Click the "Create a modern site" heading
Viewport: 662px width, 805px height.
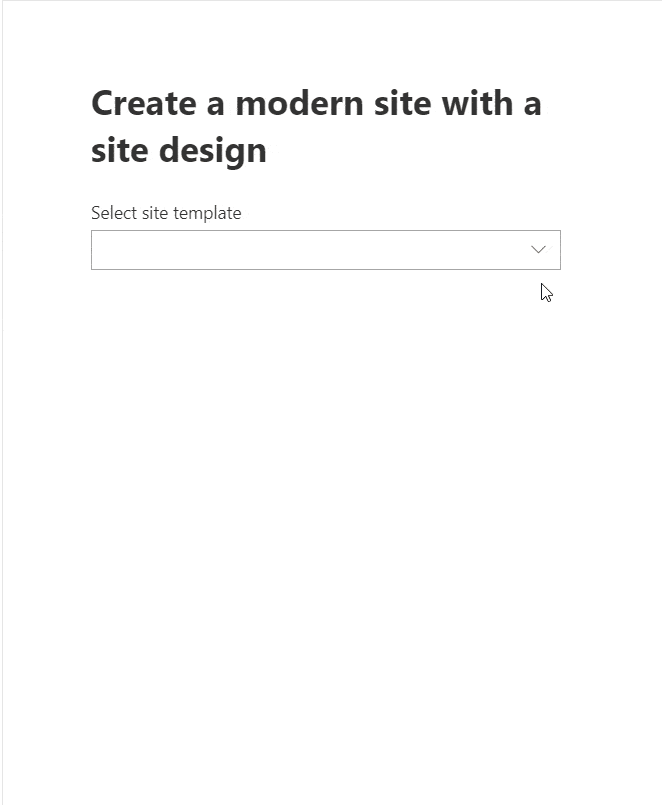click(316, 126)
